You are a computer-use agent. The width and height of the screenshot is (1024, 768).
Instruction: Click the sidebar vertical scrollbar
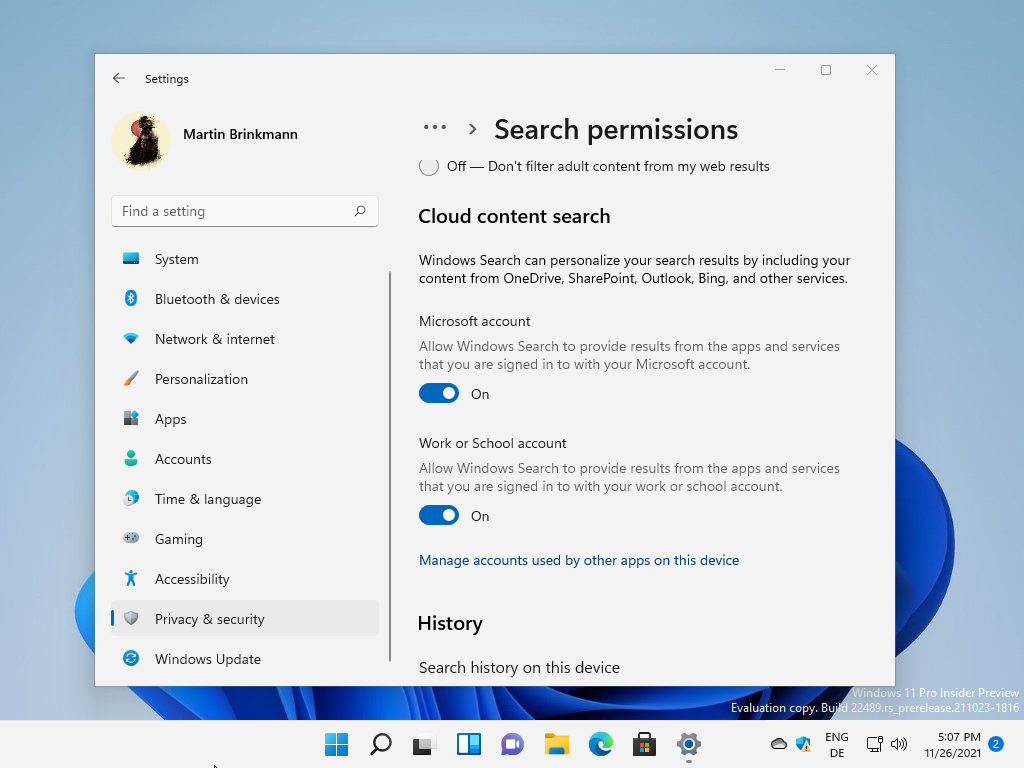(390, 466)
